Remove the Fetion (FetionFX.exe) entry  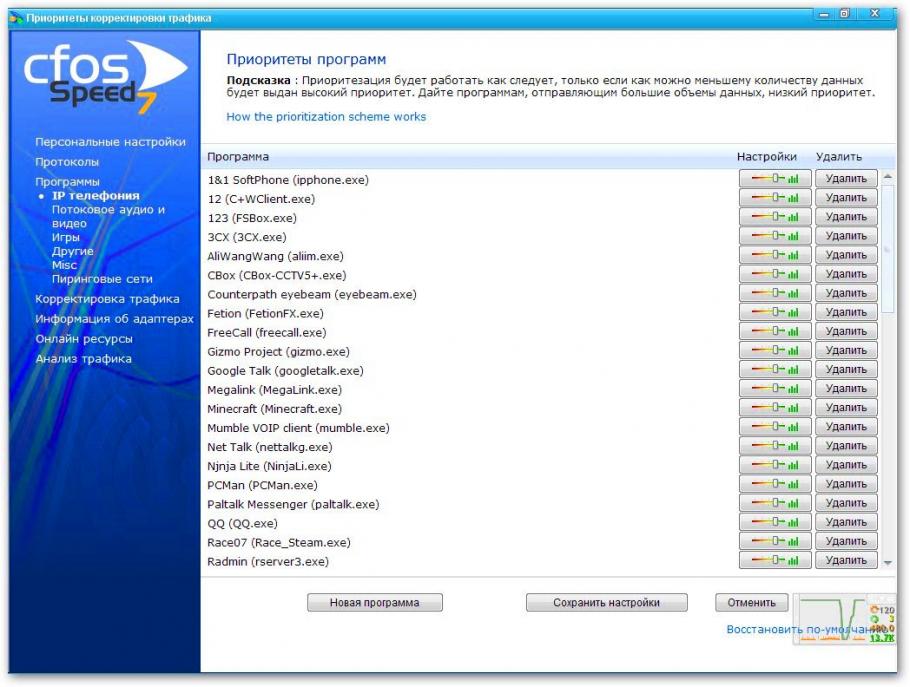[x=846, y=313]
